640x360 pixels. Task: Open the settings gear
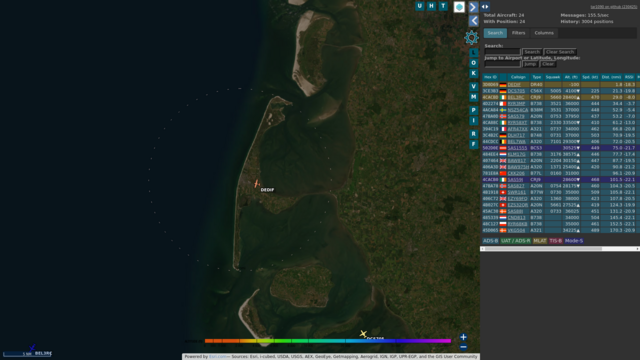point(471,38)
